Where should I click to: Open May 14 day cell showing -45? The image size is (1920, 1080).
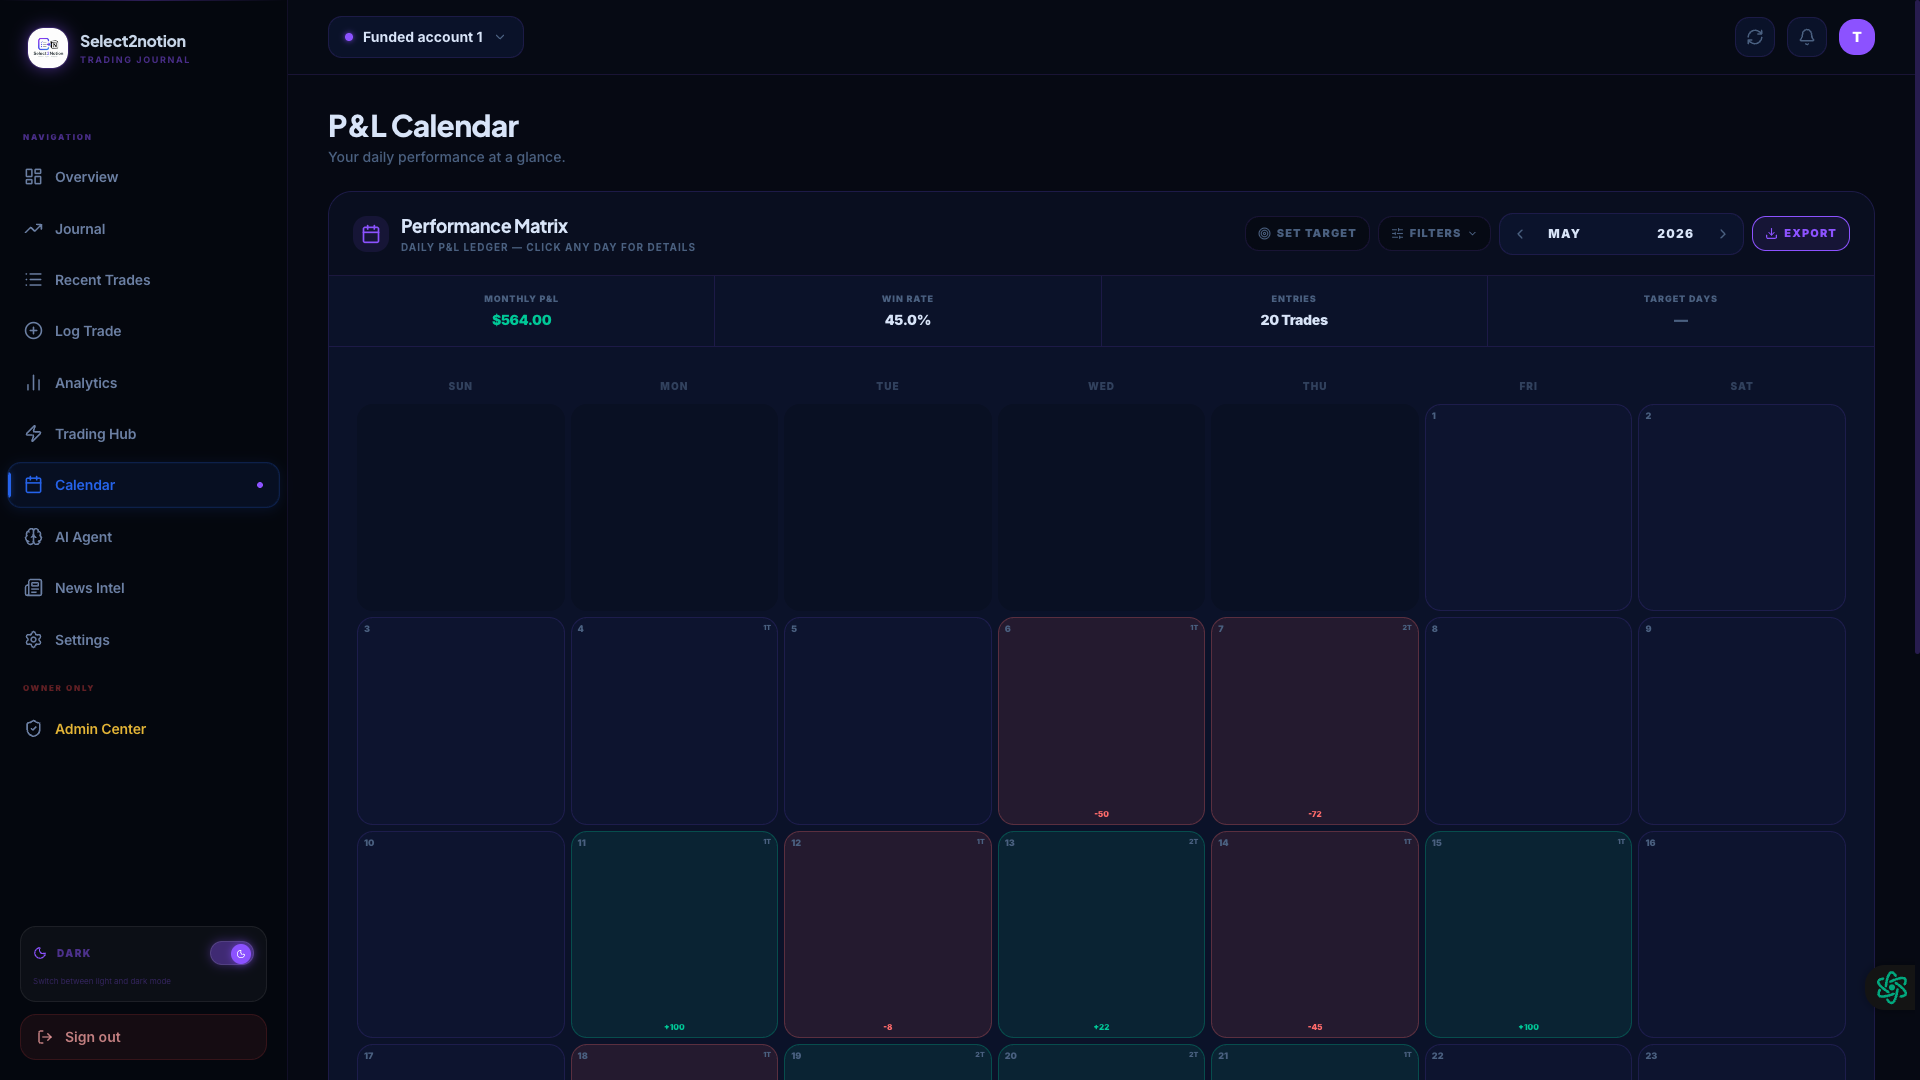pos(1315,934)
